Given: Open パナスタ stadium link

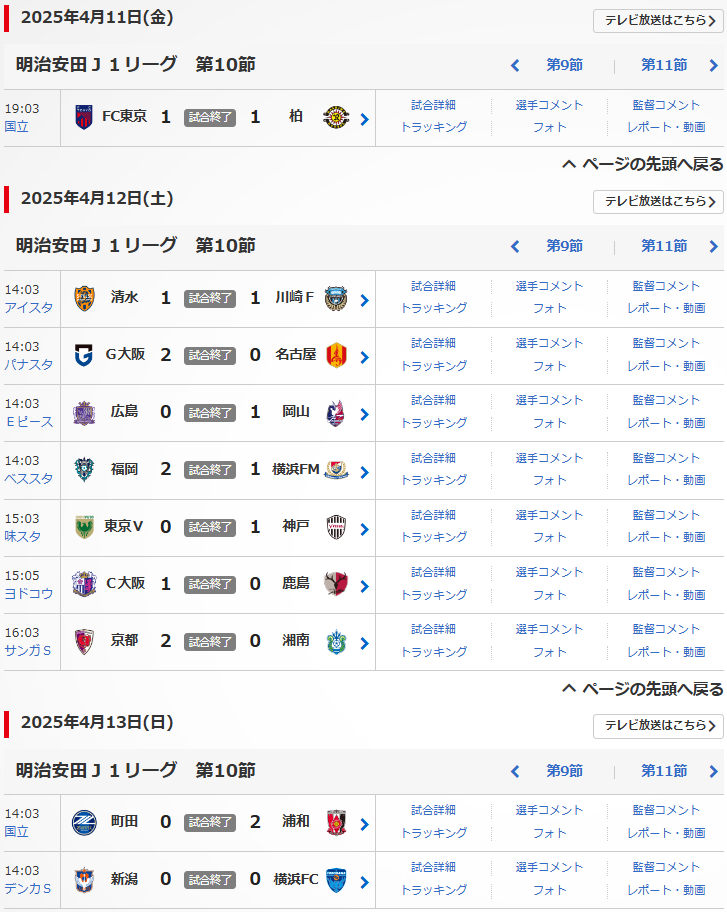Looking at the screenshot, I should point(29,365).
